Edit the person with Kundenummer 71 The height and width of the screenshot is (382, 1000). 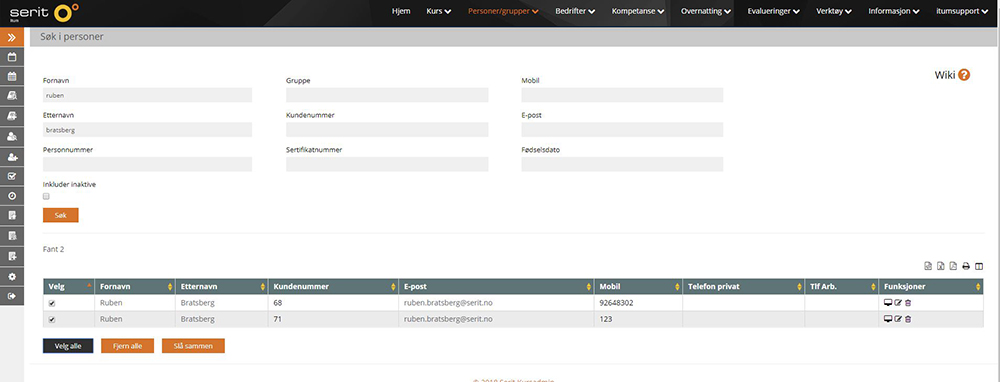(x=898, y=319)
